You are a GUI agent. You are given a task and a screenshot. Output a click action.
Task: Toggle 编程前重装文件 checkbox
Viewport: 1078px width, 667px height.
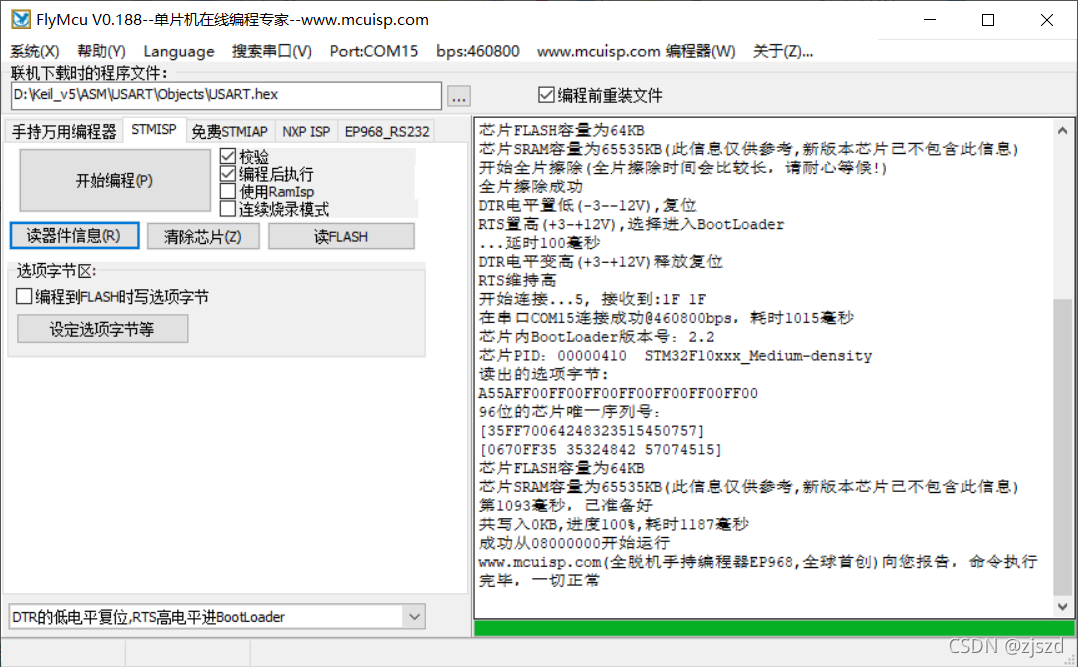[x=600, y=95]
